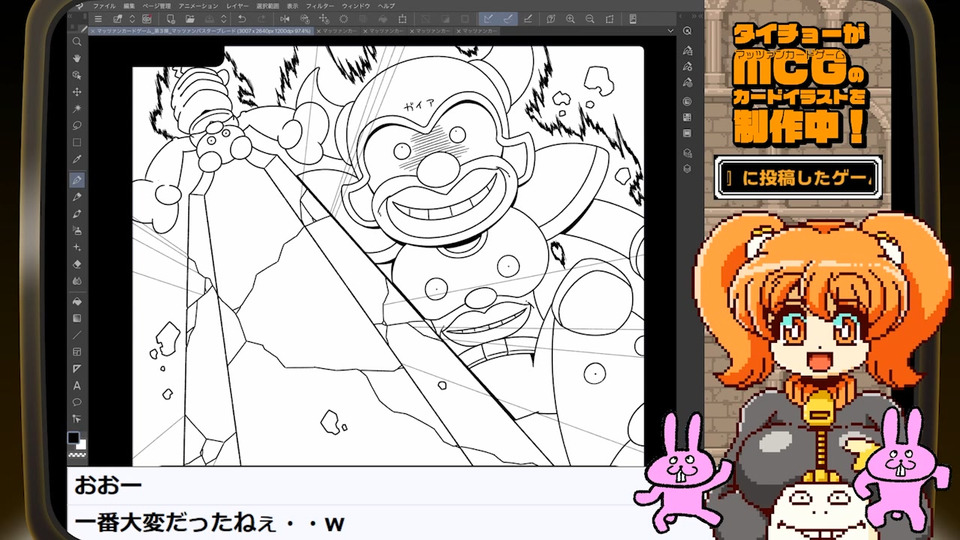Open the Sub Tool palette icon on right dock

click(687, 50)
